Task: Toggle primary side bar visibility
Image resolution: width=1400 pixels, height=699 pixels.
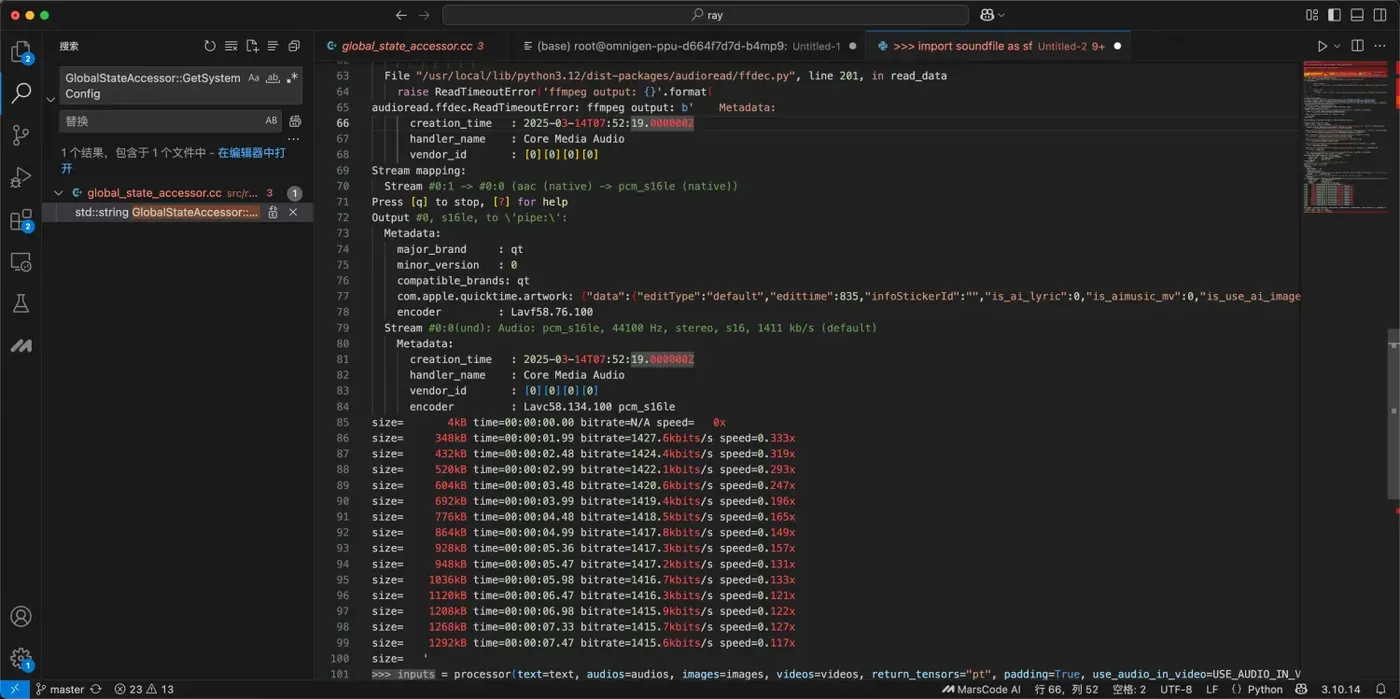Action: coord(1334,15)
